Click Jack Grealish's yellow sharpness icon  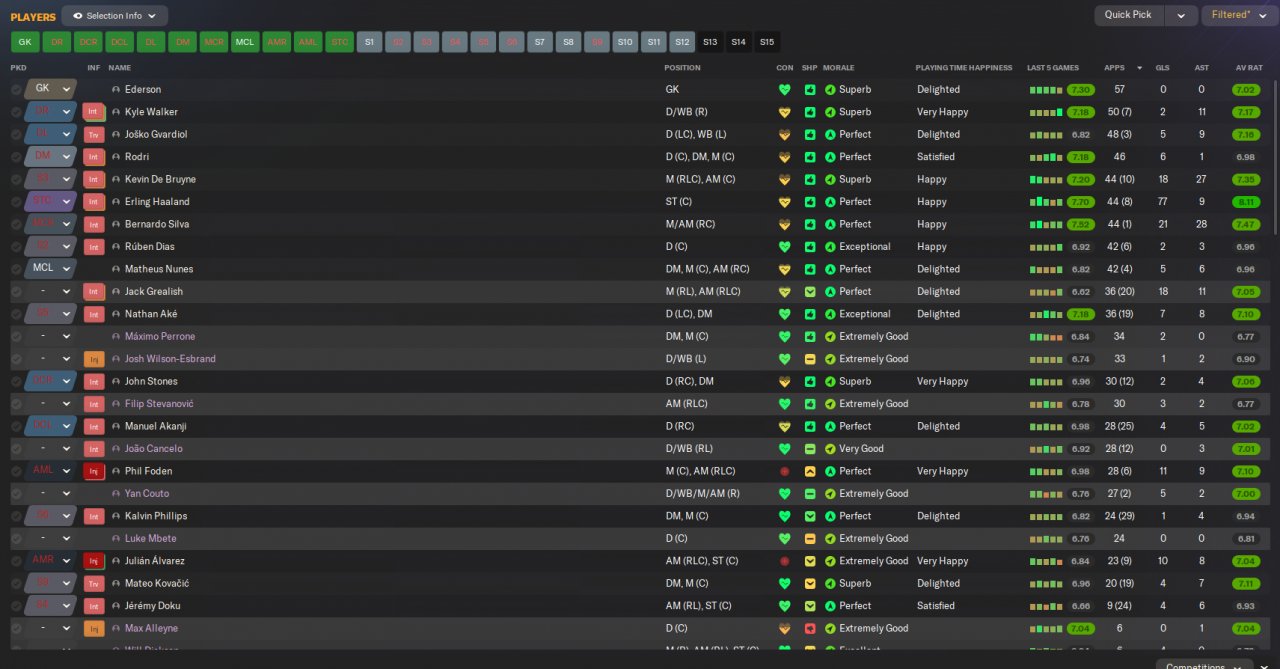[x=810, y=291]
